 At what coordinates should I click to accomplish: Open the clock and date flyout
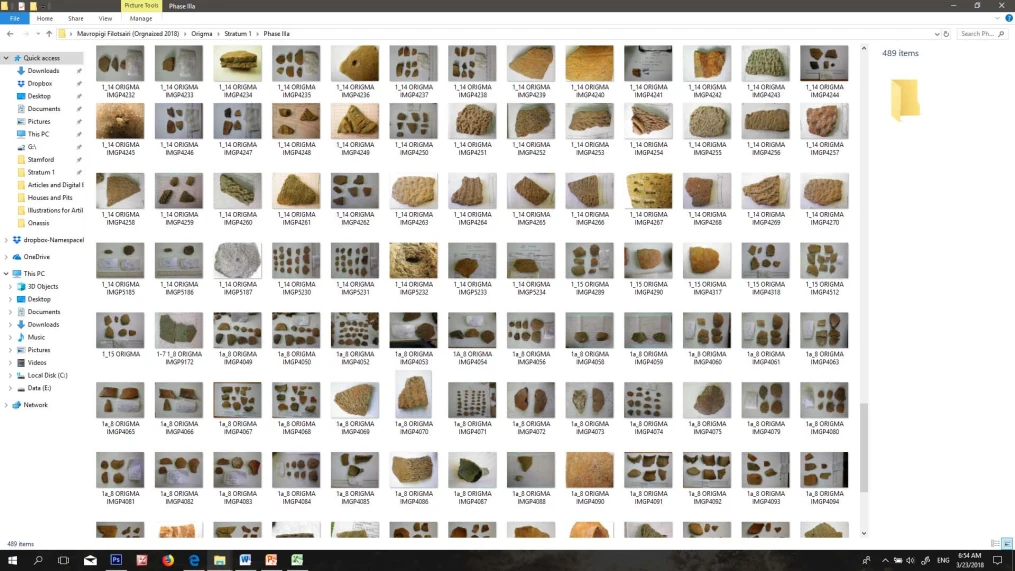[x=969, y=560]
